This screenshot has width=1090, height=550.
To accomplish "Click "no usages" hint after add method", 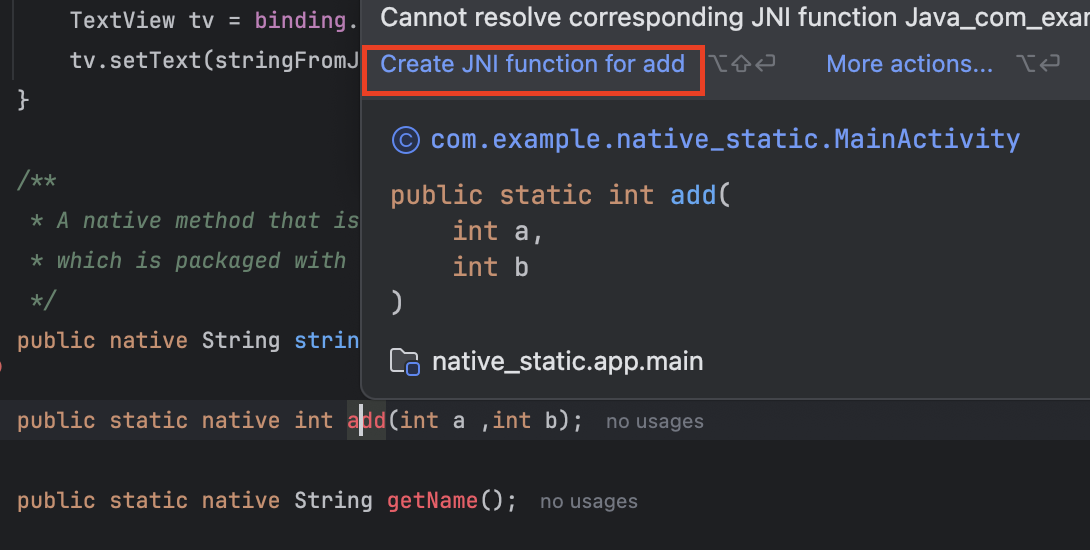I will pyautogui.click(x=654, y=422).
